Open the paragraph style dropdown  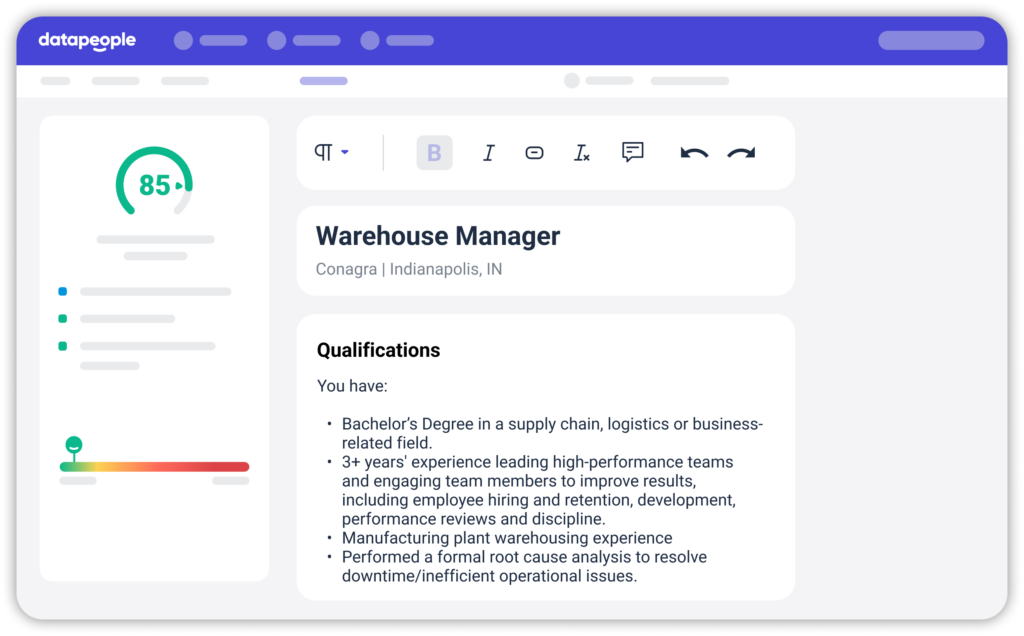pos(331,152)
